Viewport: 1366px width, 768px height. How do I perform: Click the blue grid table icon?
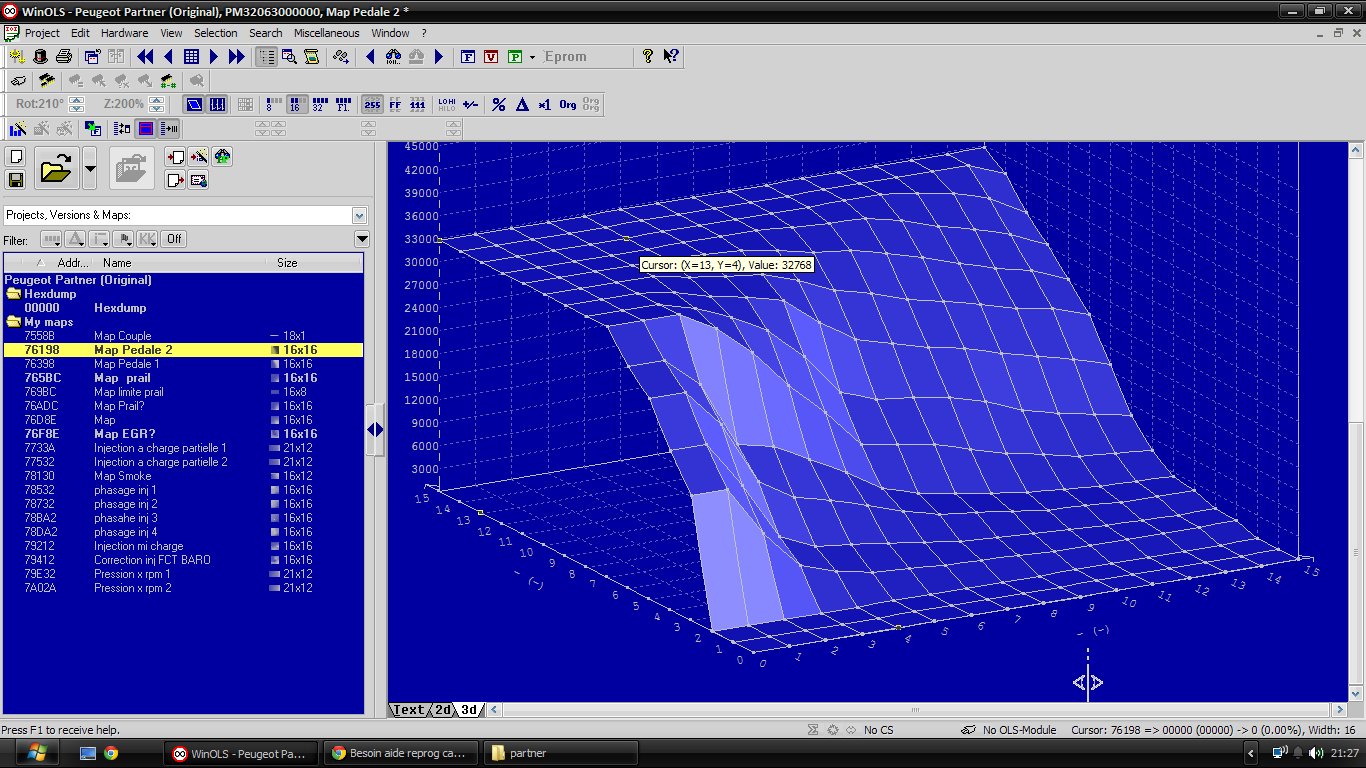[191, 57]
